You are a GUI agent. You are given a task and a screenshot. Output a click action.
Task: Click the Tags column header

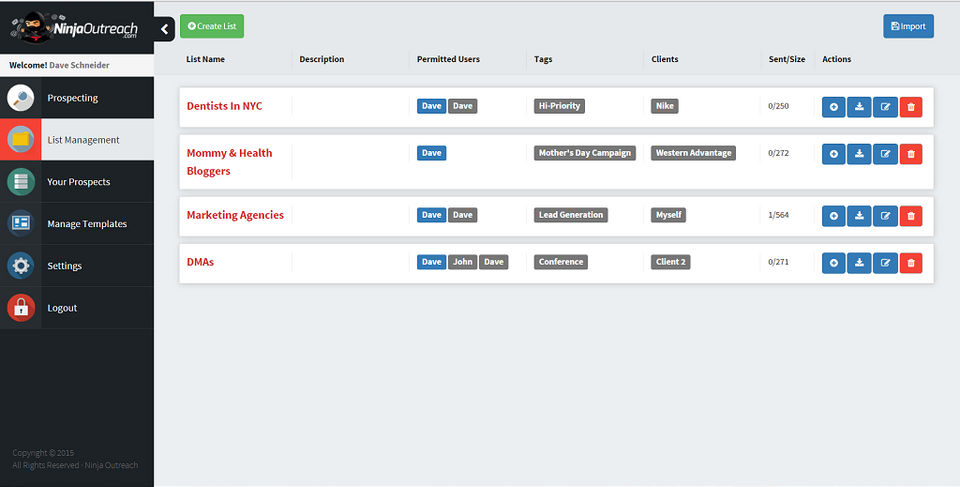[x=543, y=59]
